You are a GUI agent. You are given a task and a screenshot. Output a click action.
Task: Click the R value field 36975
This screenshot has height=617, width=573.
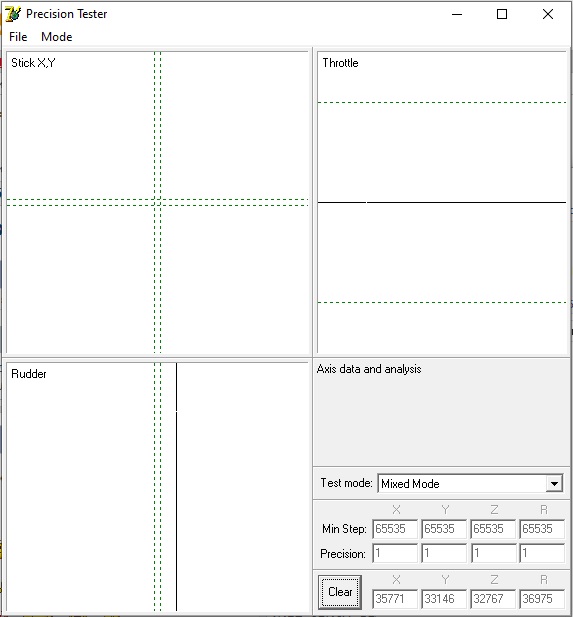542,599
